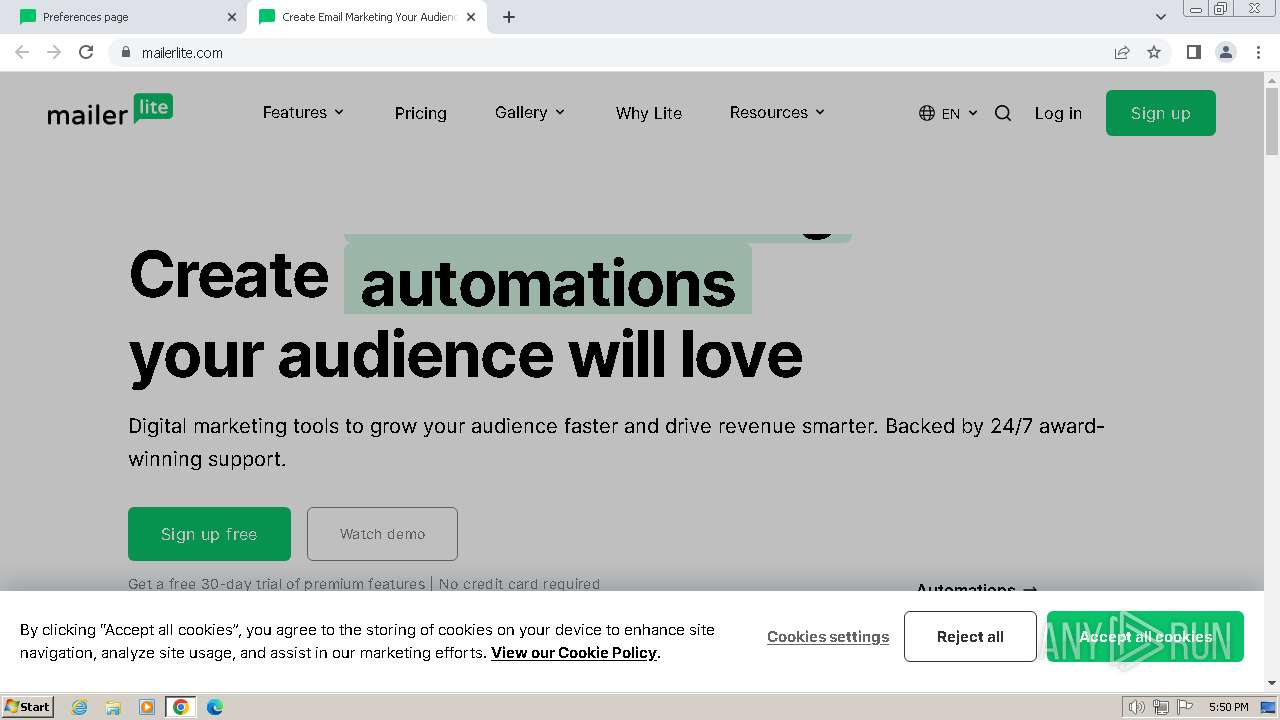Launch the media player taskbar icon
Image resolution: width=1280 pixels, height=720 pixels.
(147, 707)
